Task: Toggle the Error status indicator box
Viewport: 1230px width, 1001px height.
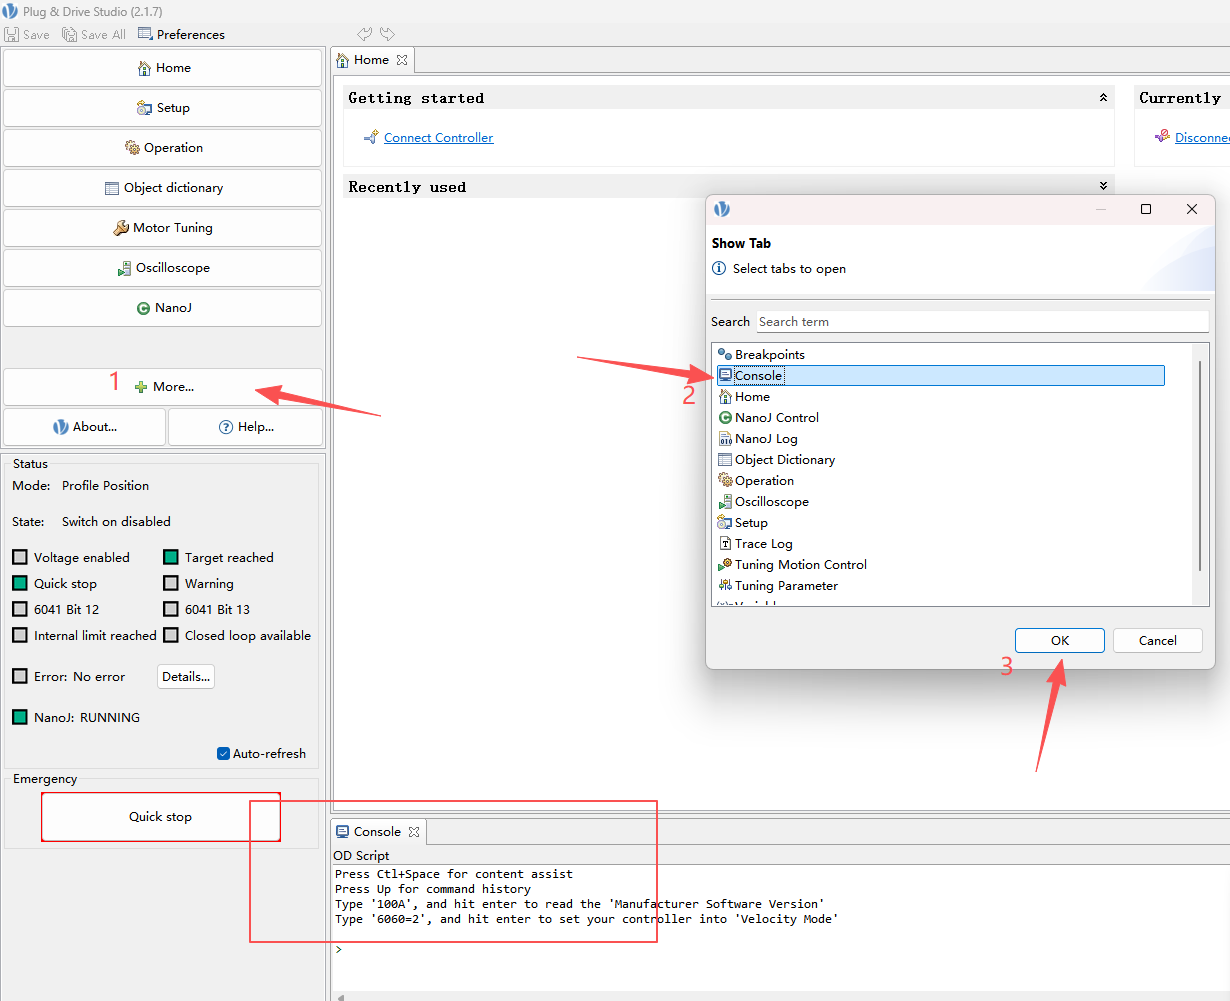Action: (x=20, y=677)
